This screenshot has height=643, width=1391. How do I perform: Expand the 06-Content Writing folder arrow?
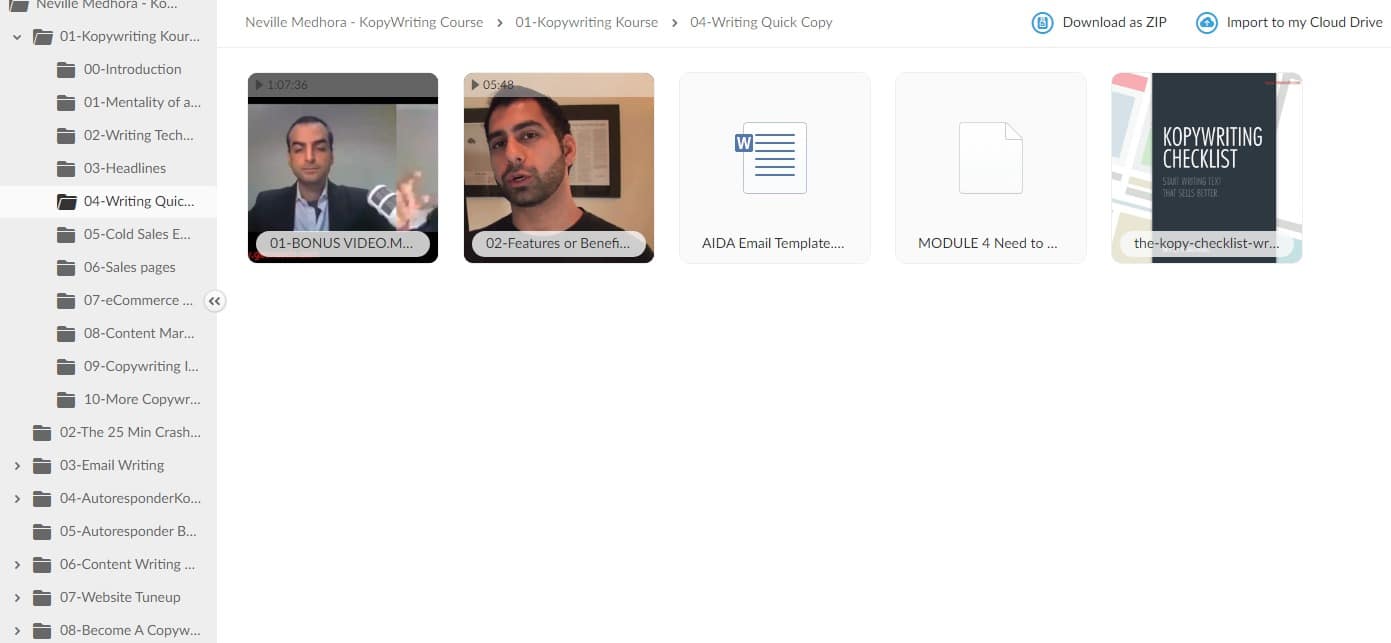pos(17,564)
